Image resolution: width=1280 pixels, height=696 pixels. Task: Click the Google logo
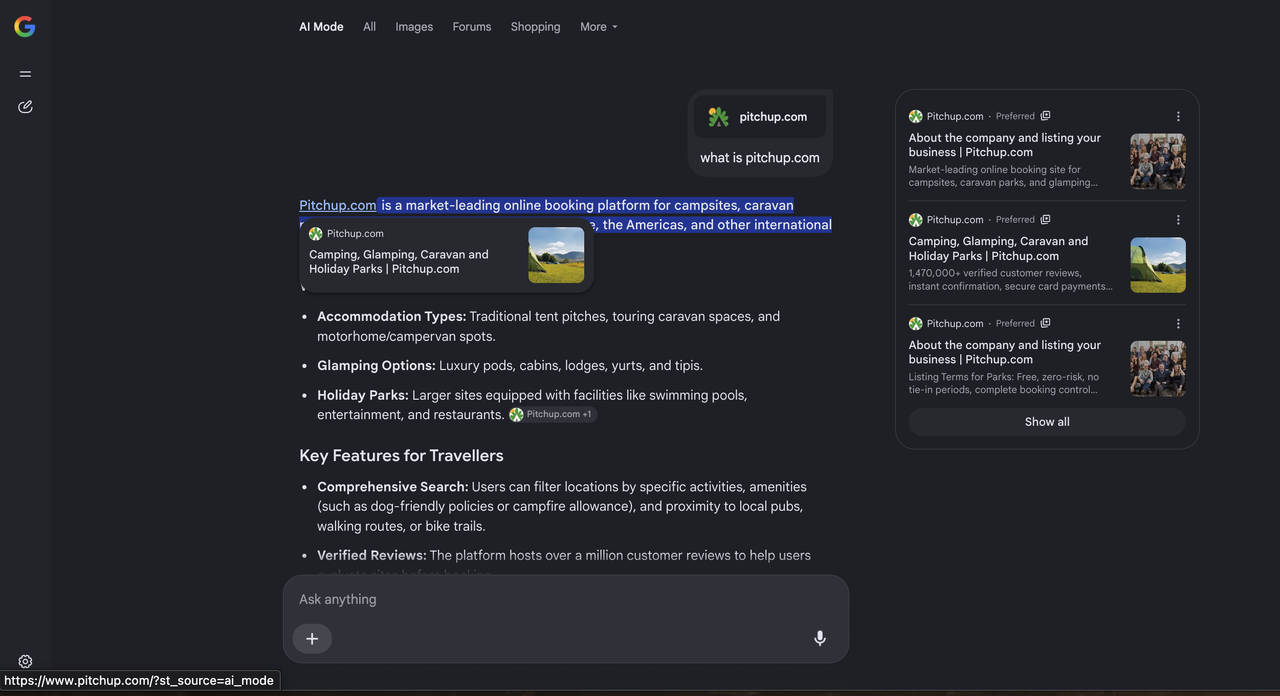tap(25, 27)
